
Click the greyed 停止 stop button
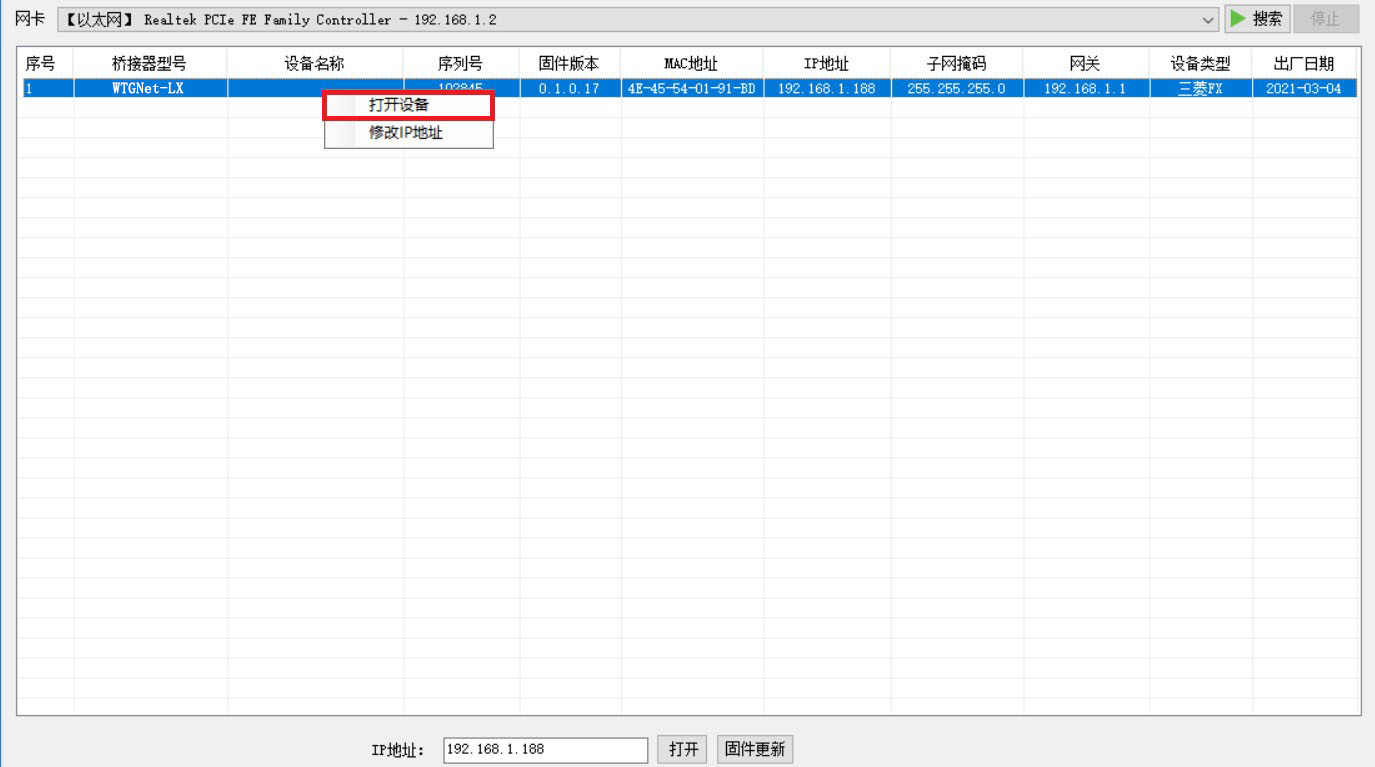pos(1326,19)
